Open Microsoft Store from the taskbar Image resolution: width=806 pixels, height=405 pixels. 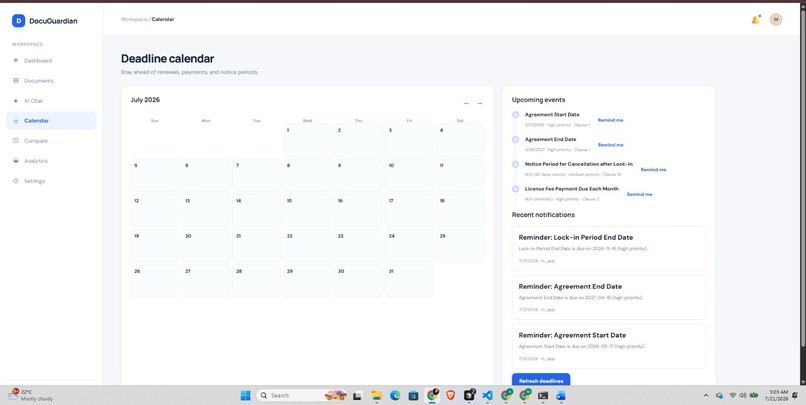(x=413, y=395)
